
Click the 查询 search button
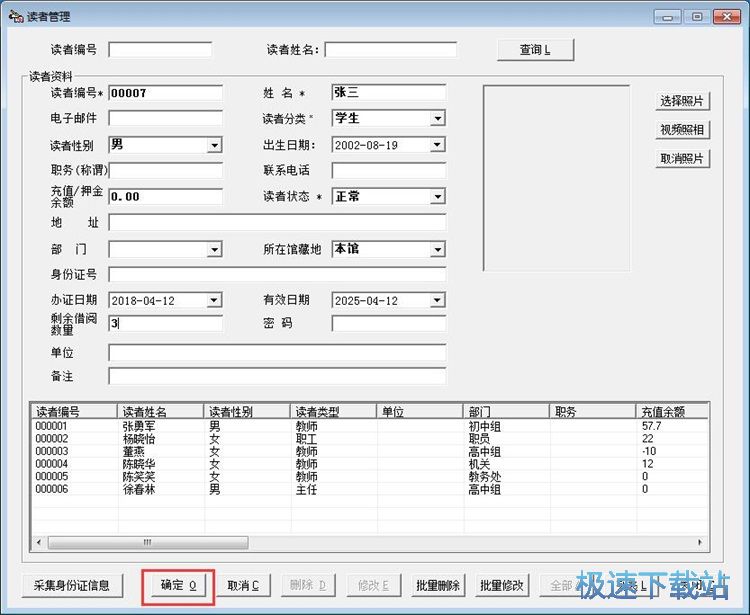535,50
